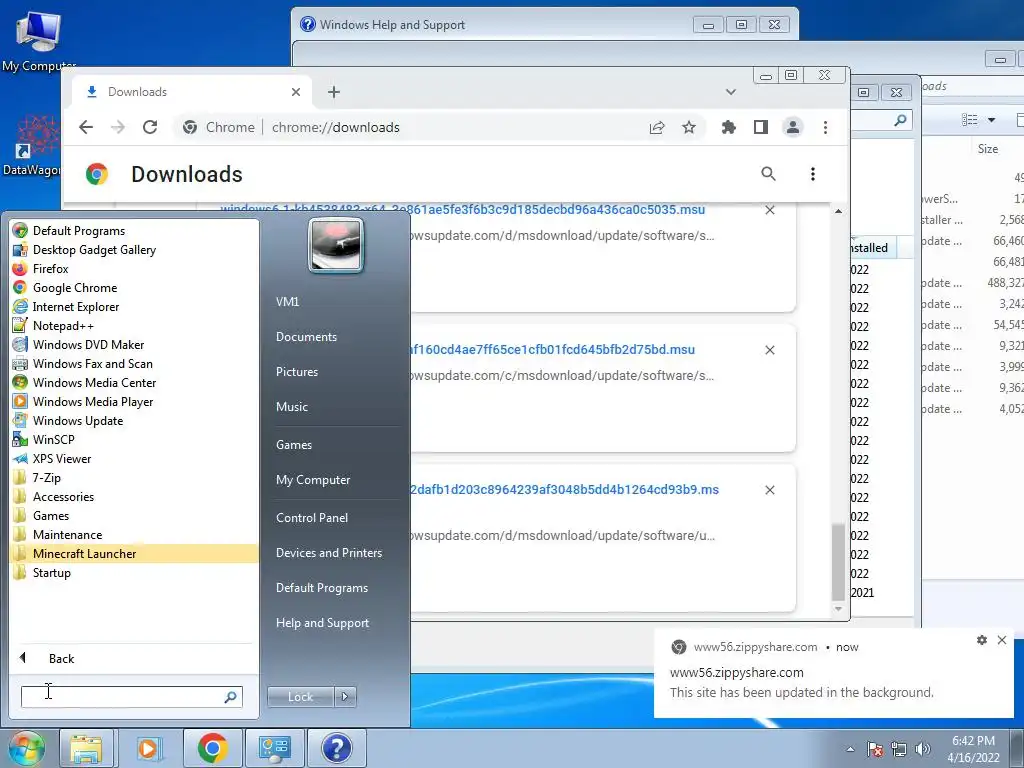This screenshot has height=768, width=1024.
Task: Open Control Panel
Action: point(312,517)
